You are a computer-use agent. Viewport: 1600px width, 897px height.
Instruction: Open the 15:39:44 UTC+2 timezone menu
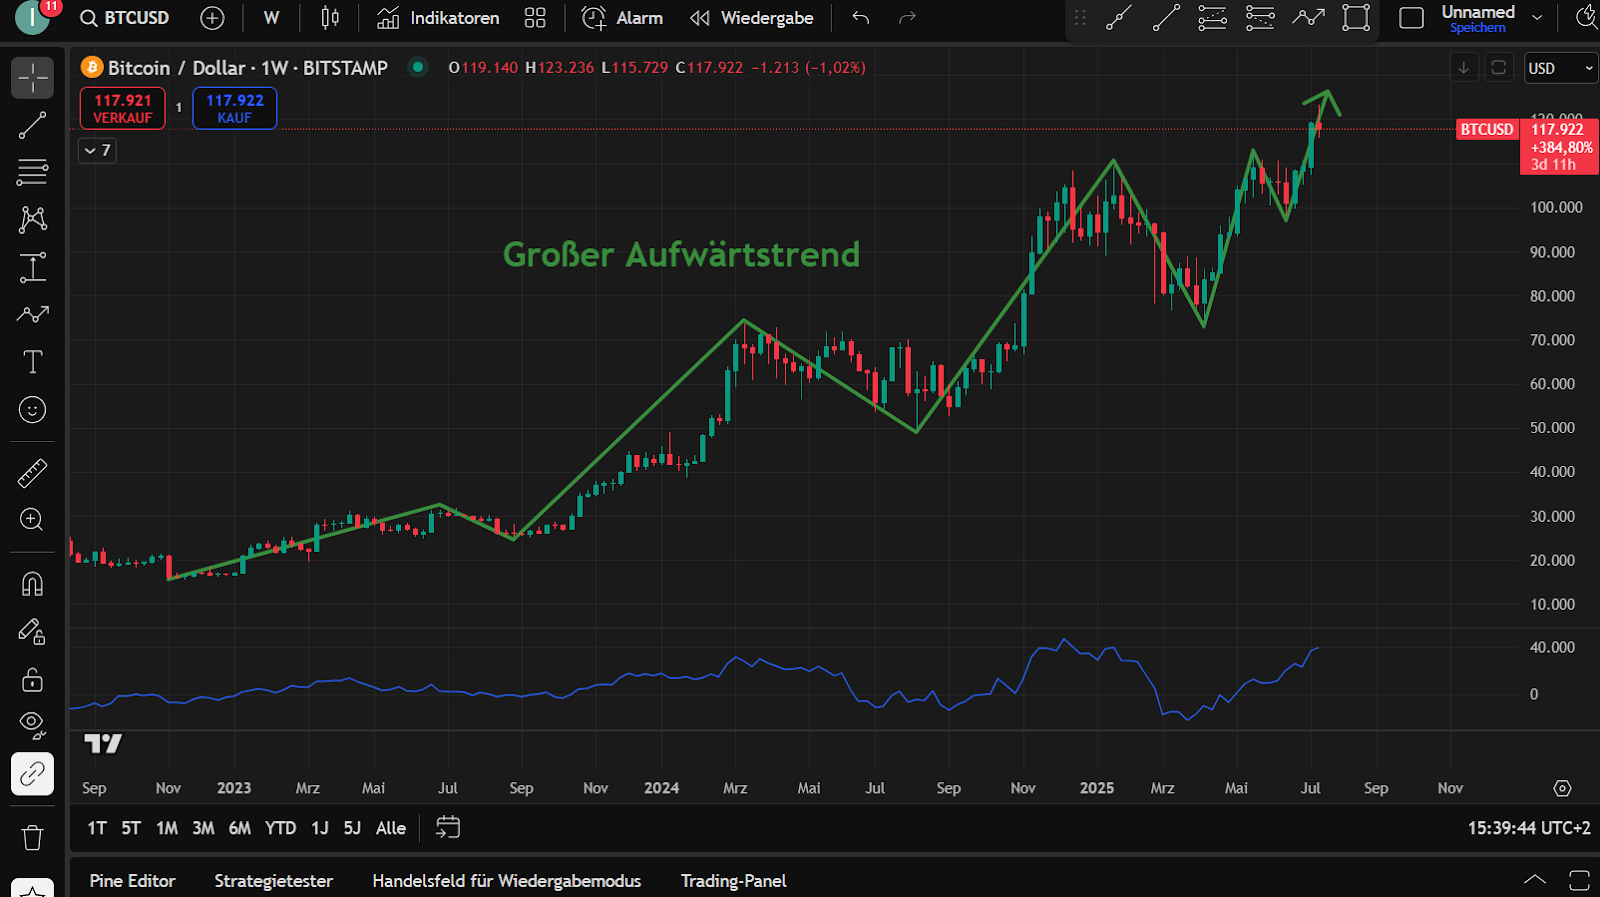pos(1529,828)
